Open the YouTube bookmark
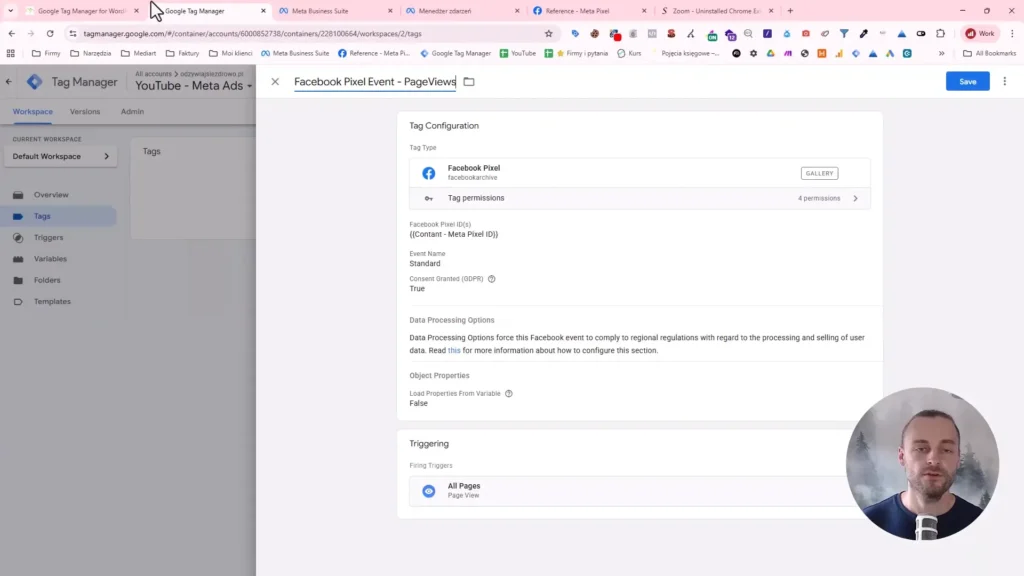 pos(518,54)
